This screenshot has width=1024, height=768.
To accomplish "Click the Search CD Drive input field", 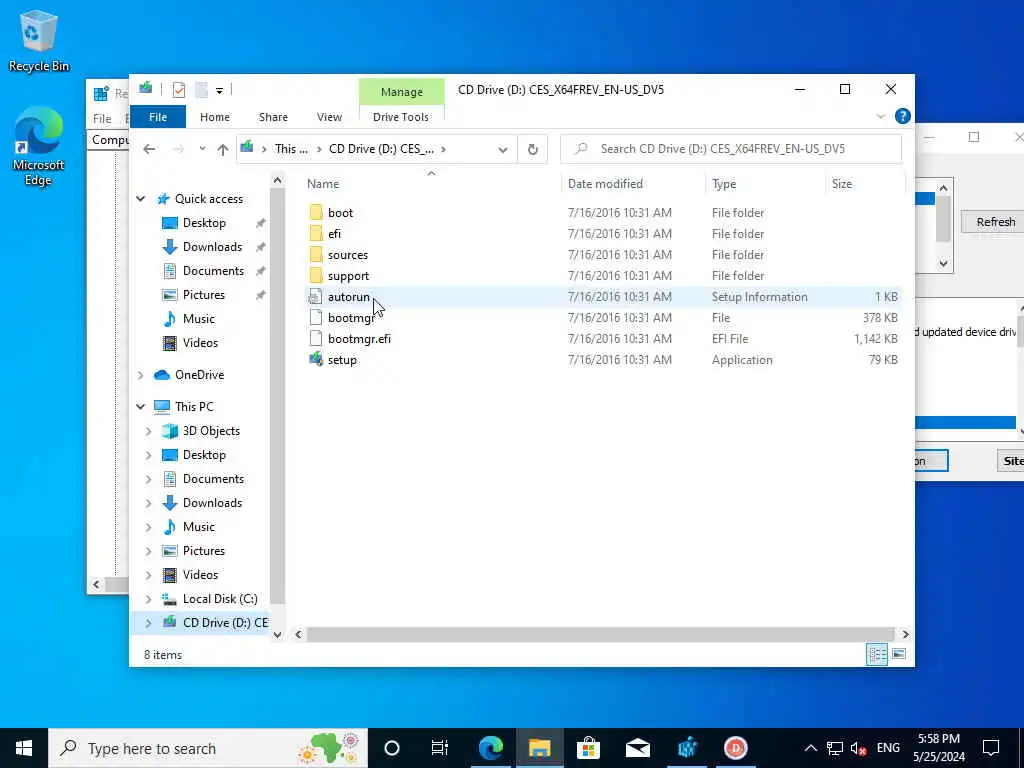I will 731,149.
